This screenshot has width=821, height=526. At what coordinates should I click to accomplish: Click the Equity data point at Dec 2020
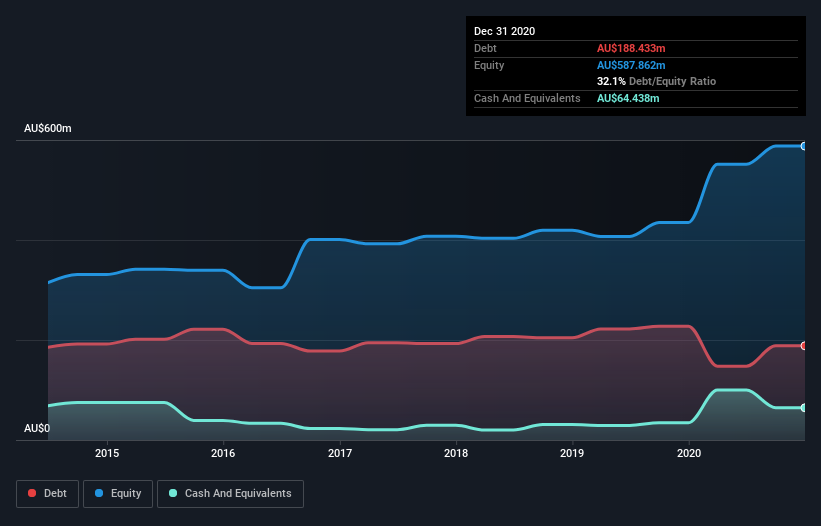(x=804, y=146)
